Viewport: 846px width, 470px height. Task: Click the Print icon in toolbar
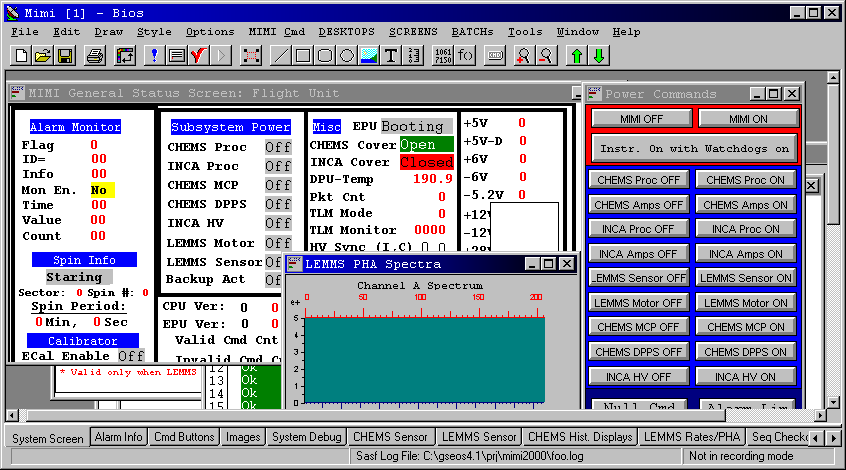94,55
